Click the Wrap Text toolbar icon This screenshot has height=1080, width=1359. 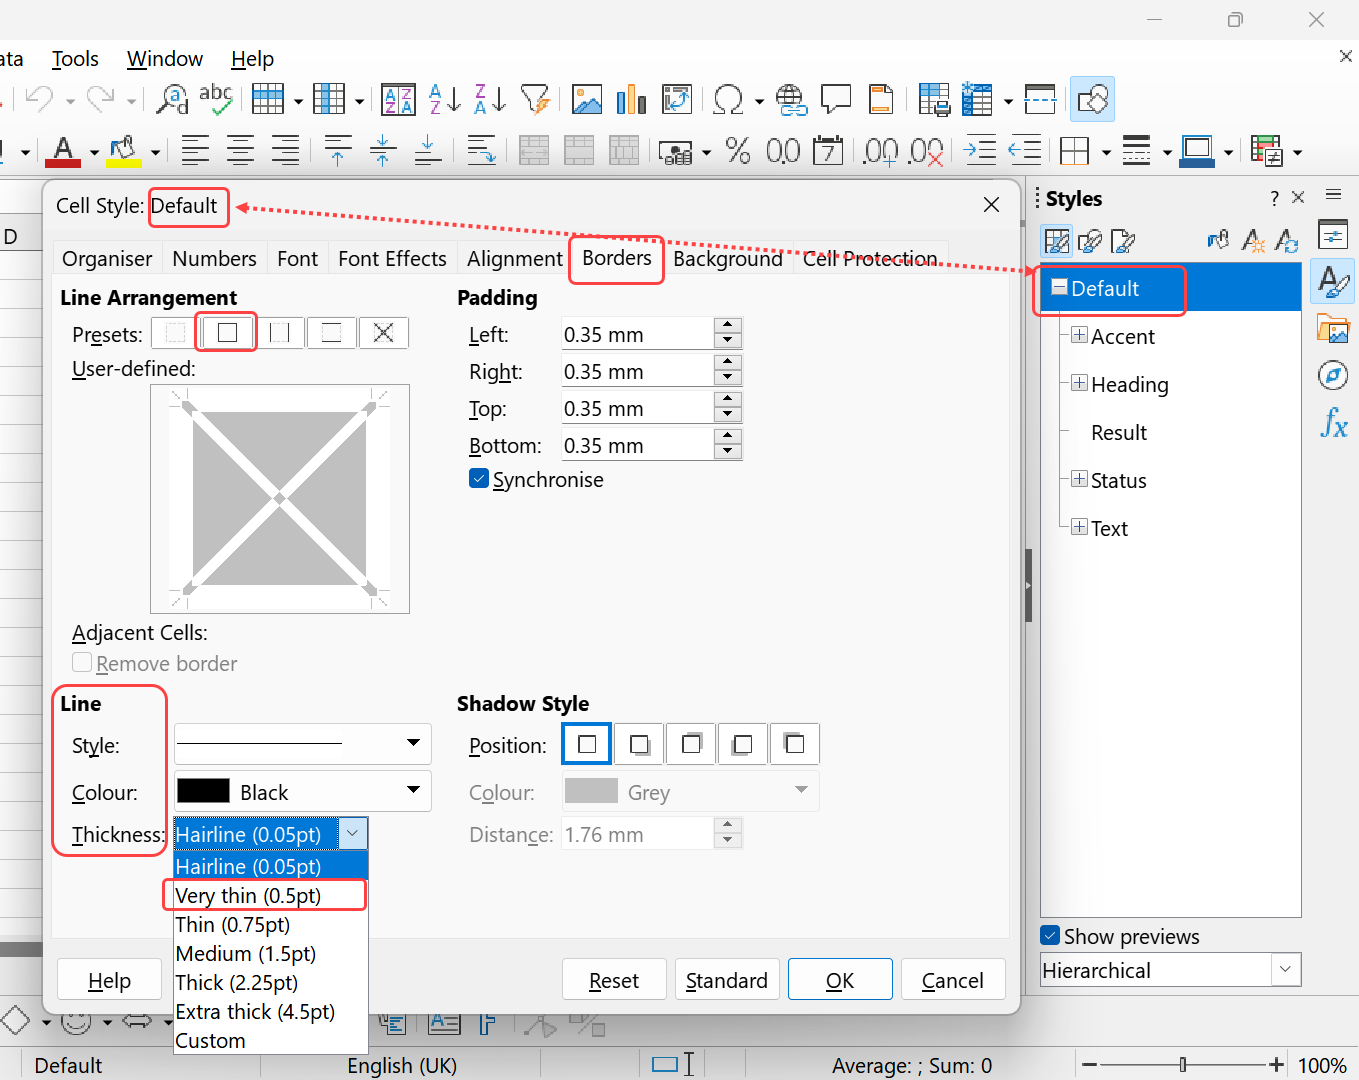(x=482, y=151)
